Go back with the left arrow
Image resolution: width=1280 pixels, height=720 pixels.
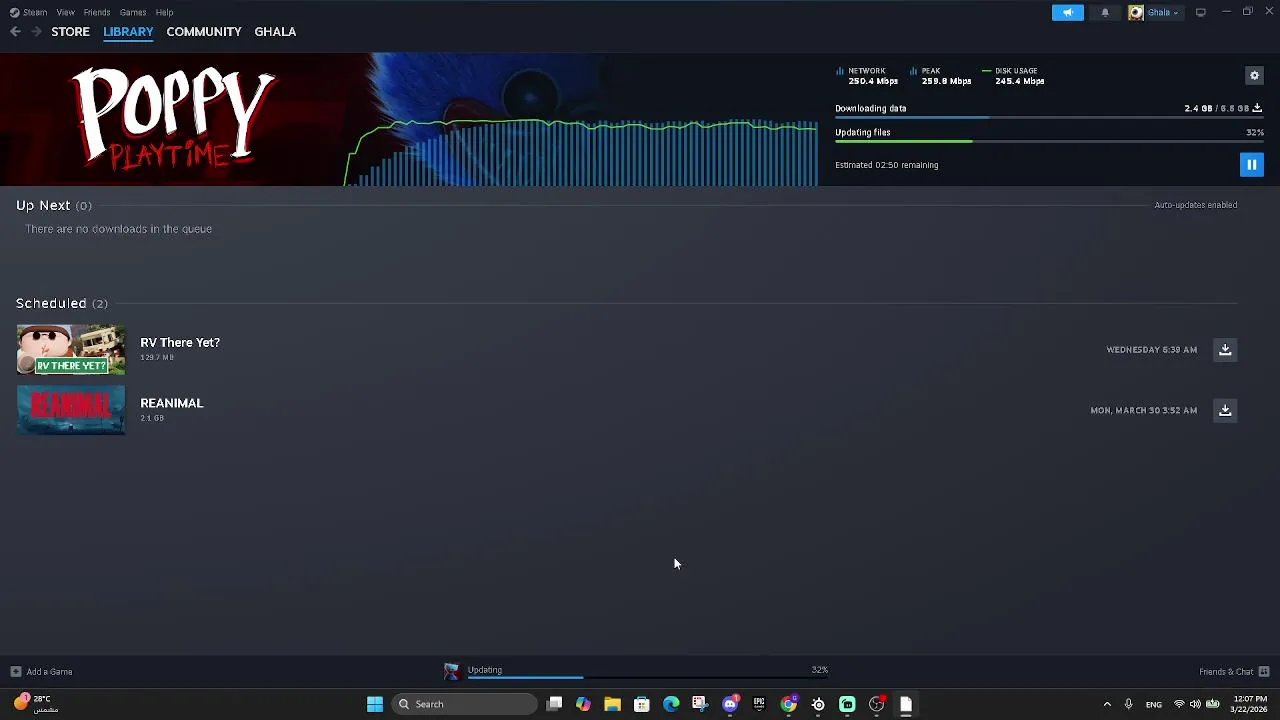pos(15,32)
